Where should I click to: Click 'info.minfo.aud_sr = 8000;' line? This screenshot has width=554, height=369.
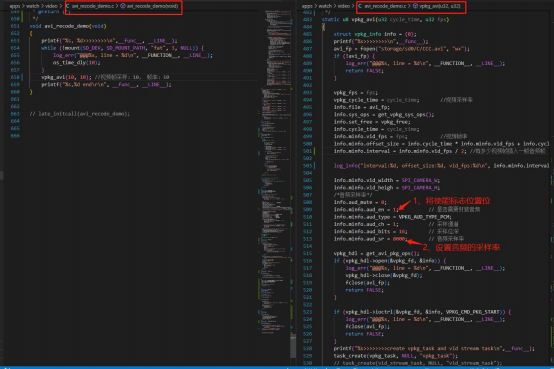370,239
